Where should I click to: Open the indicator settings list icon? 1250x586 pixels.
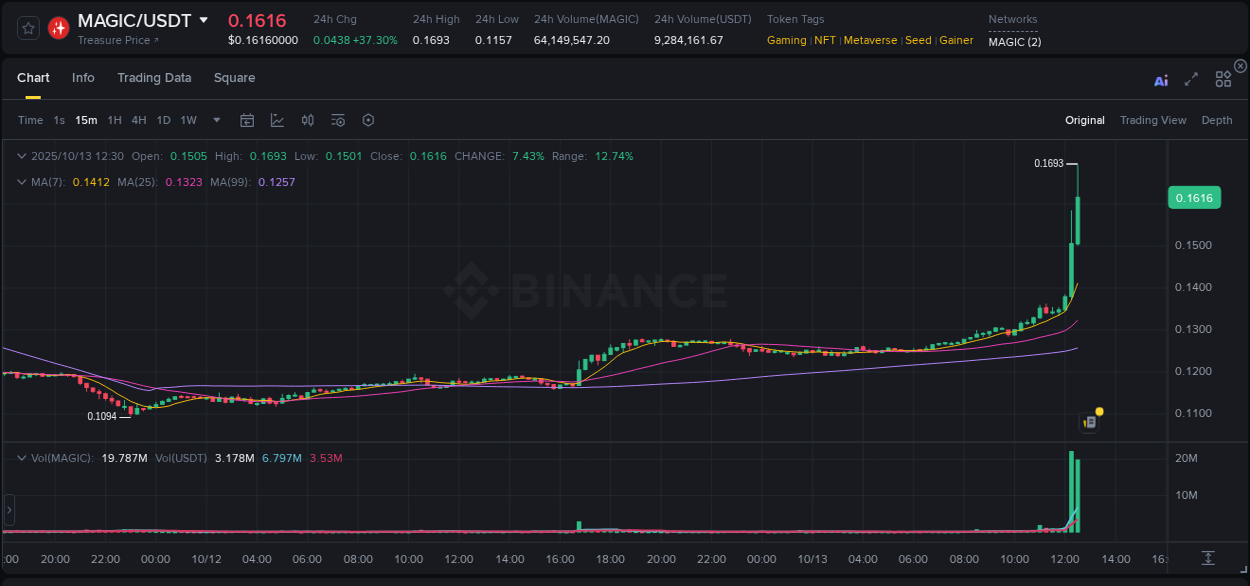coord(338,119)
